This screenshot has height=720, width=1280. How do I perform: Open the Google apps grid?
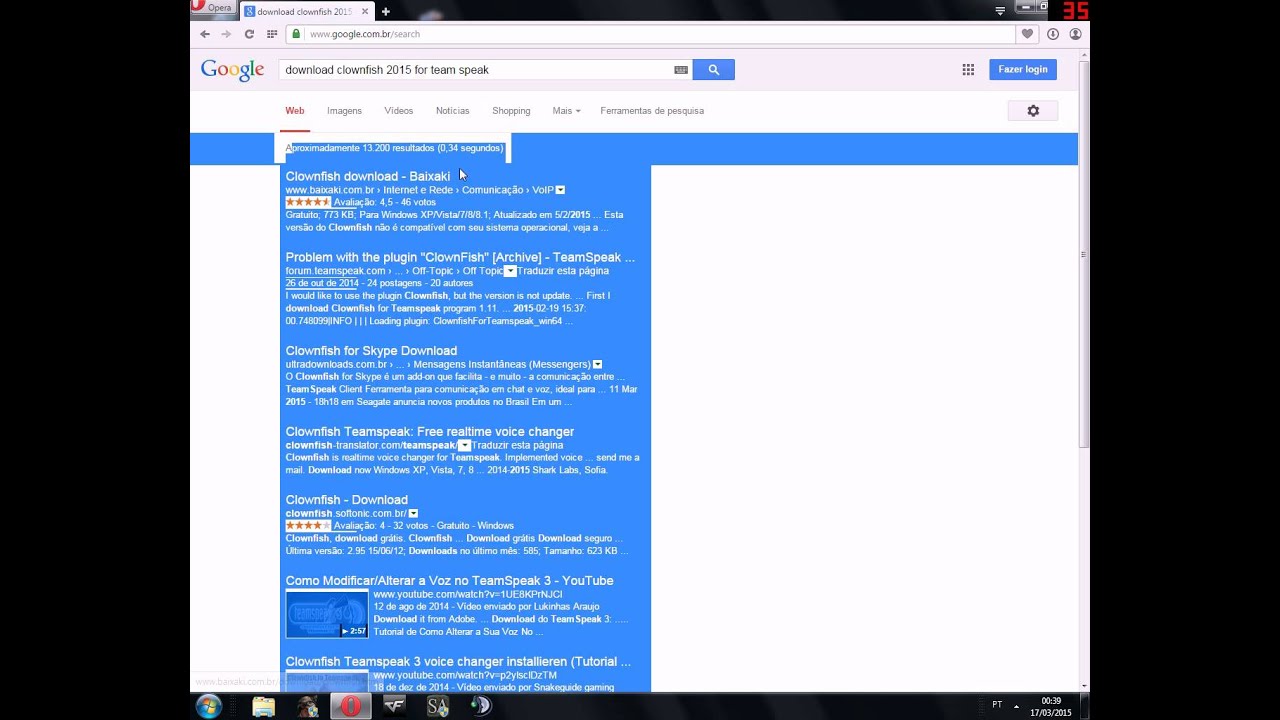[x=968, y=70]
